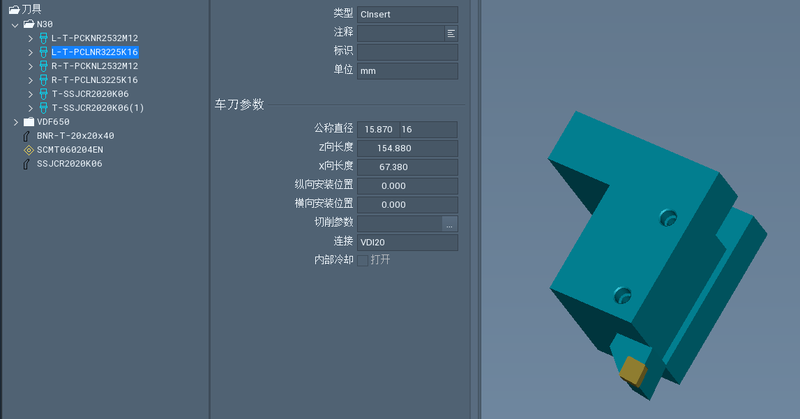Click tool holder icon for R-T-PCKNL2532M12
This screenshot has width=800, height=419.
(43, 66)
